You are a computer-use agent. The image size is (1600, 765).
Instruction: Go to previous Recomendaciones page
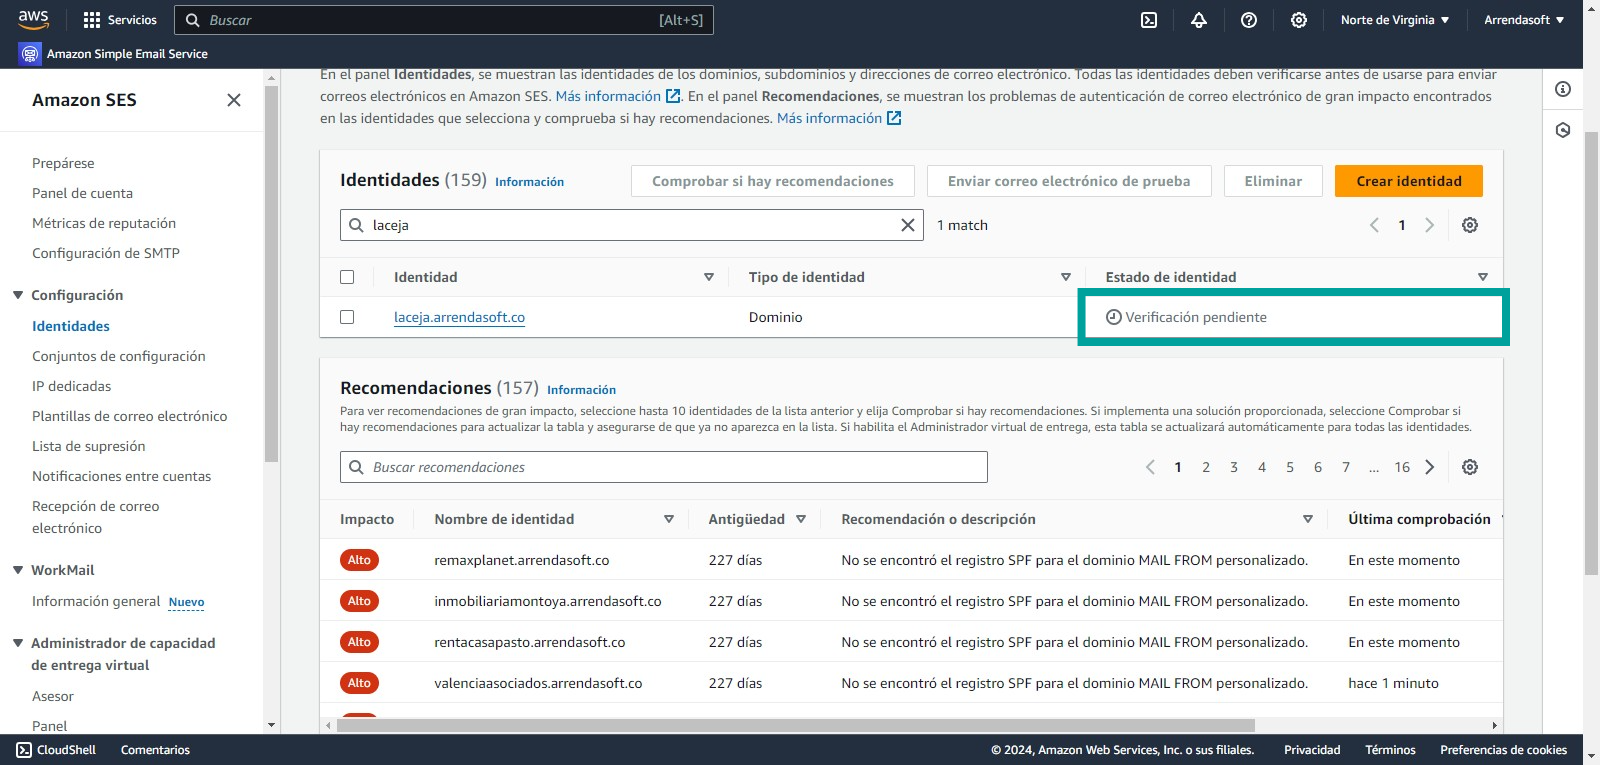pyautogui.click(x=1150, y=467)
